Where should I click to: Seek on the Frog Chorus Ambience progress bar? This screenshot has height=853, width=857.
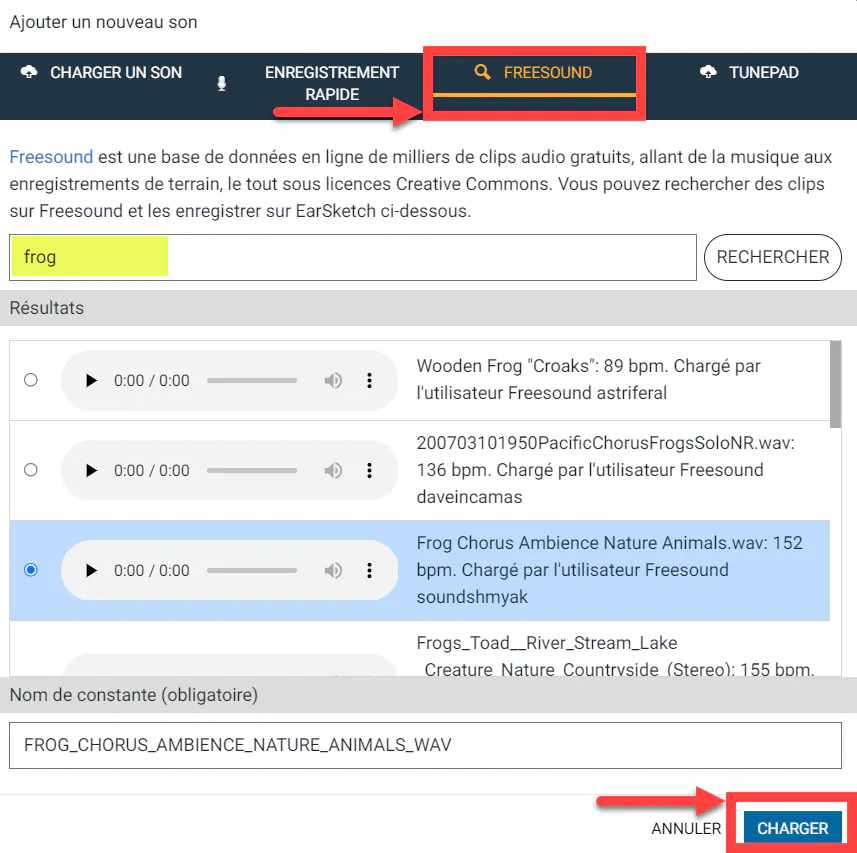point(252,570)
